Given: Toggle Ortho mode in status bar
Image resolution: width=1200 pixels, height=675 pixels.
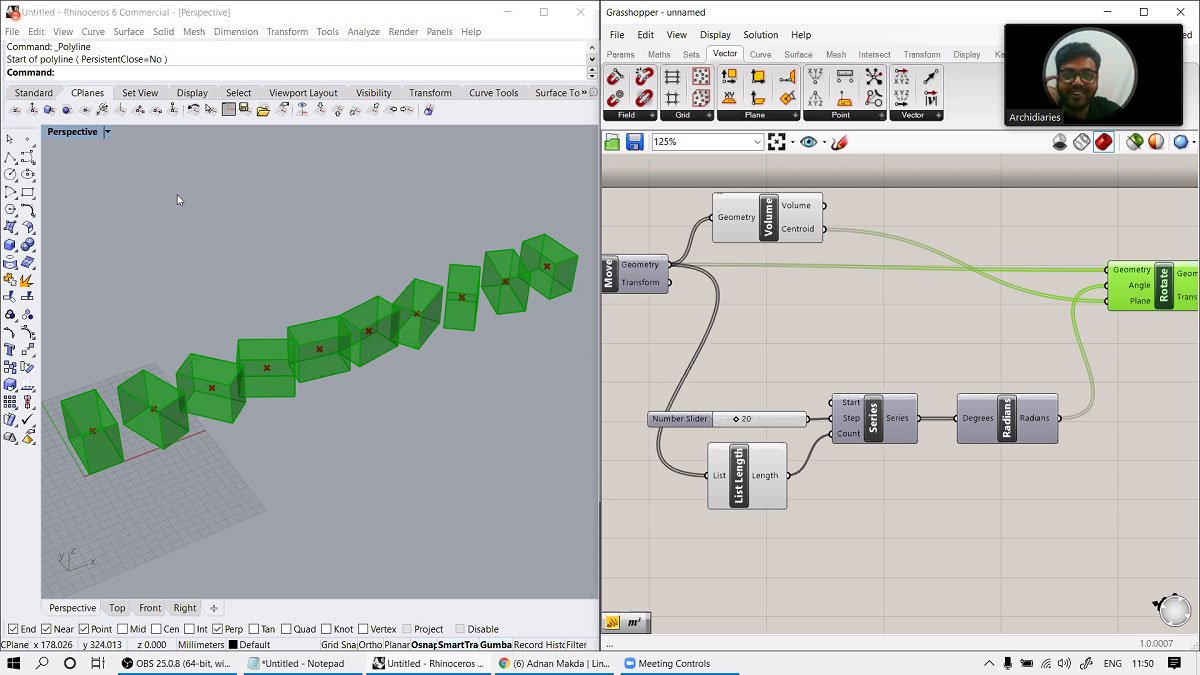Looking at the screenshot, I should [x=370, y=645].
